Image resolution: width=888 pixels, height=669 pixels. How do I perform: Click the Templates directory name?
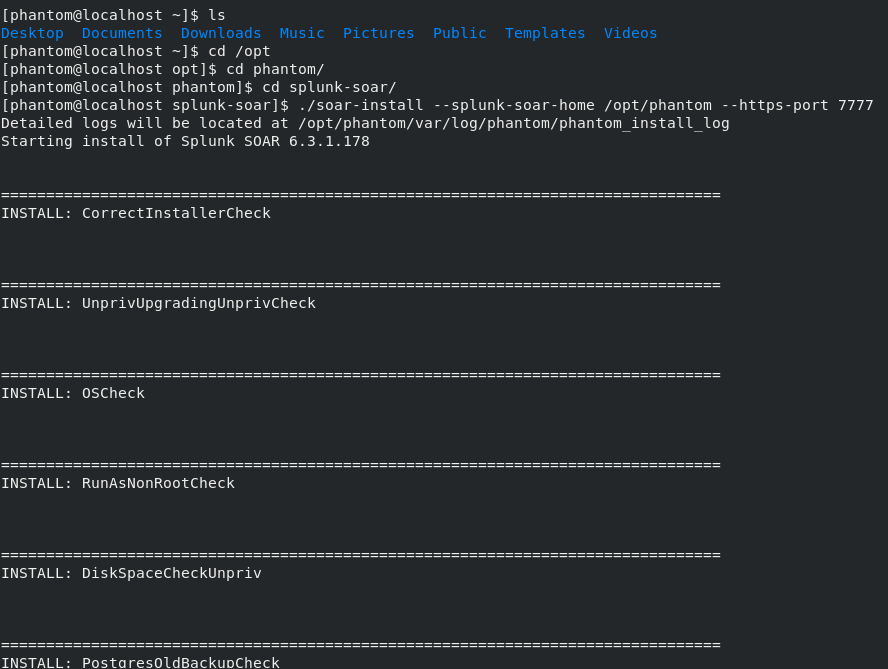[x=545, y=33]
